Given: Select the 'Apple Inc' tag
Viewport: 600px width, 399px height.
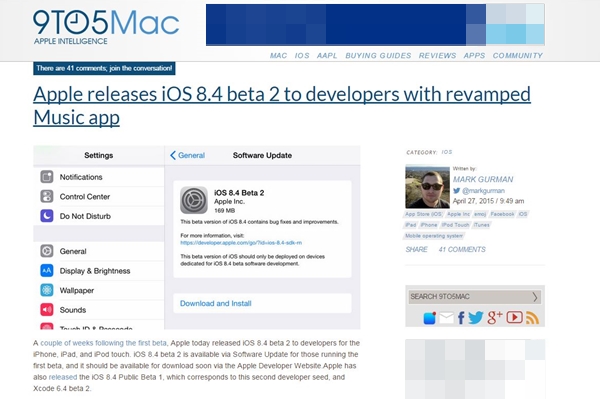Looking at the screenshot, I should click(458, 214).
